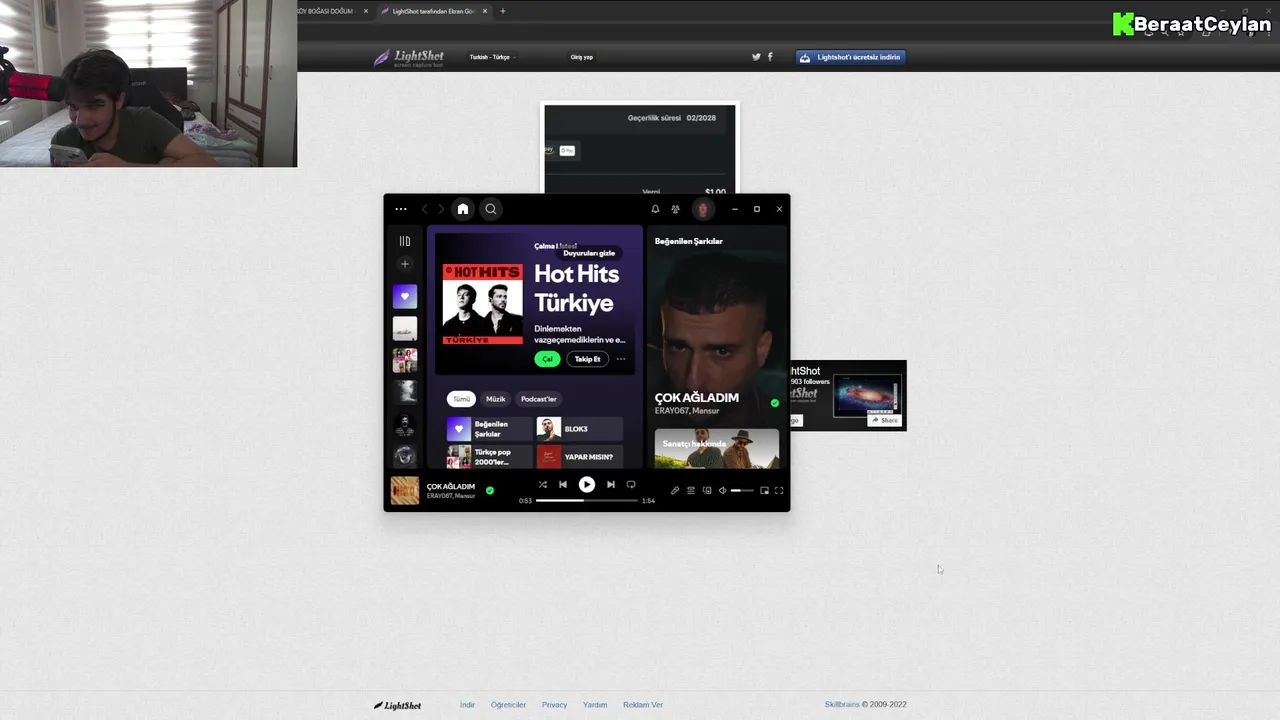Open the Sanatçı hakkında artist card
Screen dimensions: 1280x720
717,449
